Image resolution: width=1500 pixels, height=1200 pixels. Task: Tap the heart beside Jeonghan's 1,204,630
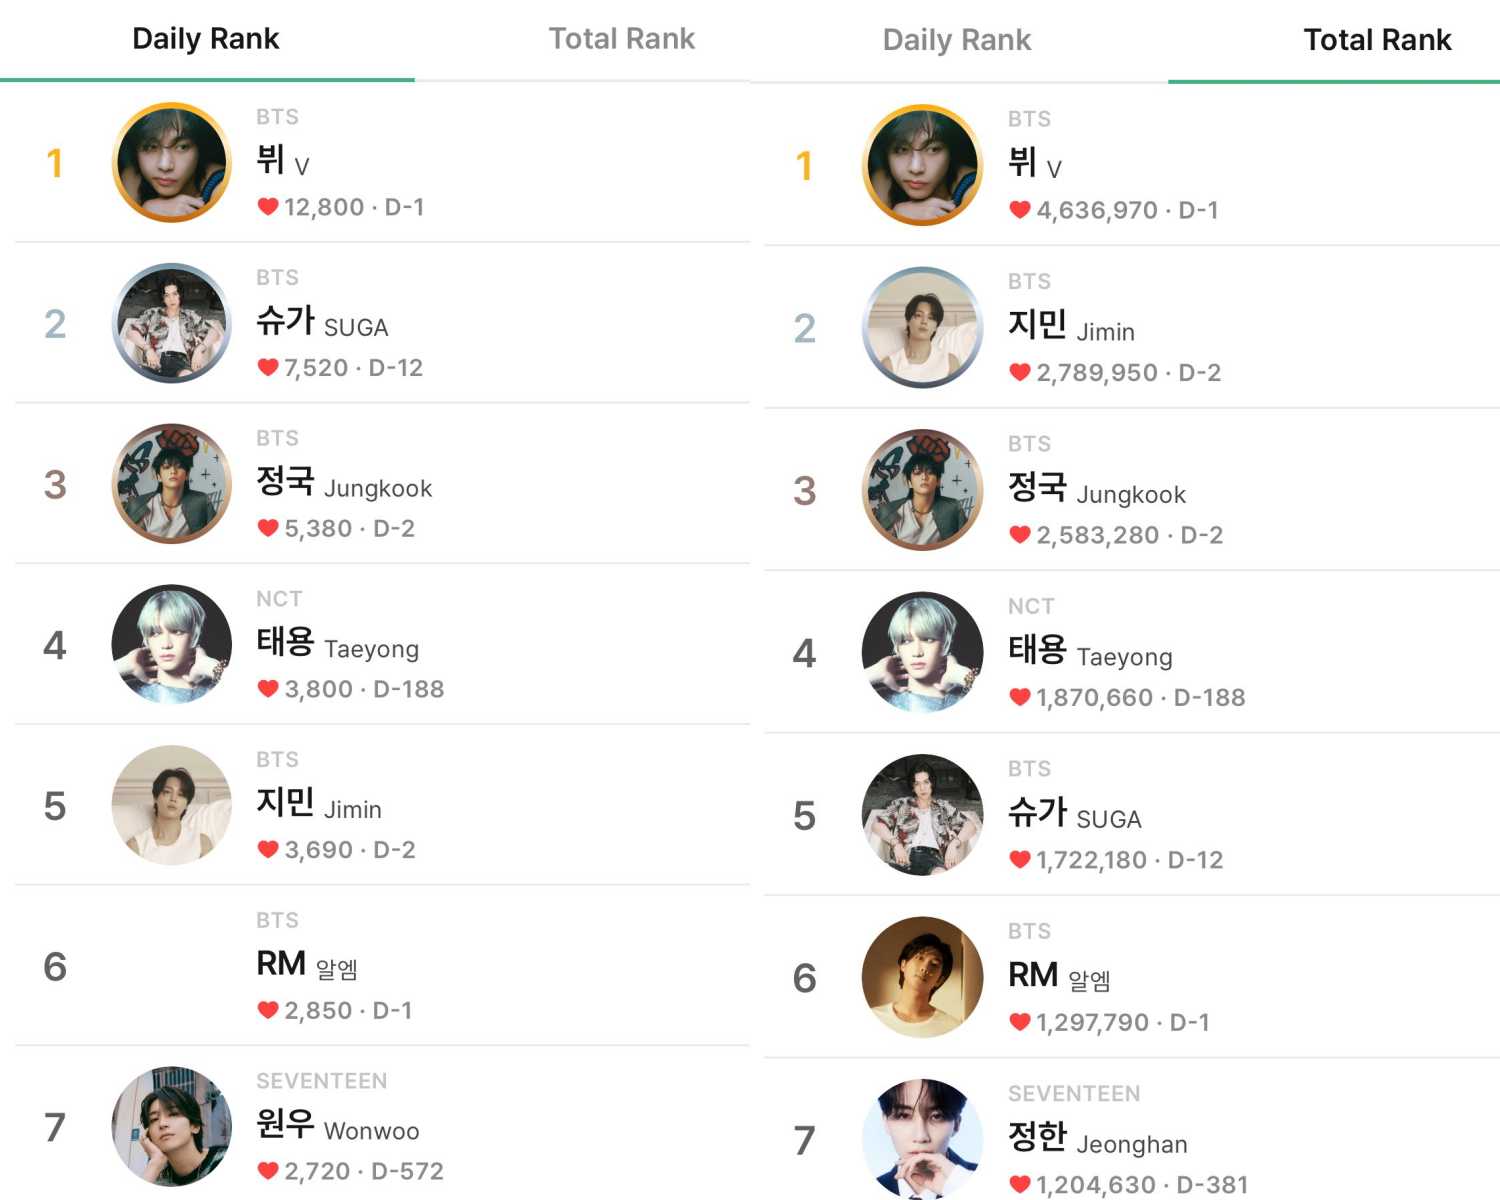[1019, 1185]
